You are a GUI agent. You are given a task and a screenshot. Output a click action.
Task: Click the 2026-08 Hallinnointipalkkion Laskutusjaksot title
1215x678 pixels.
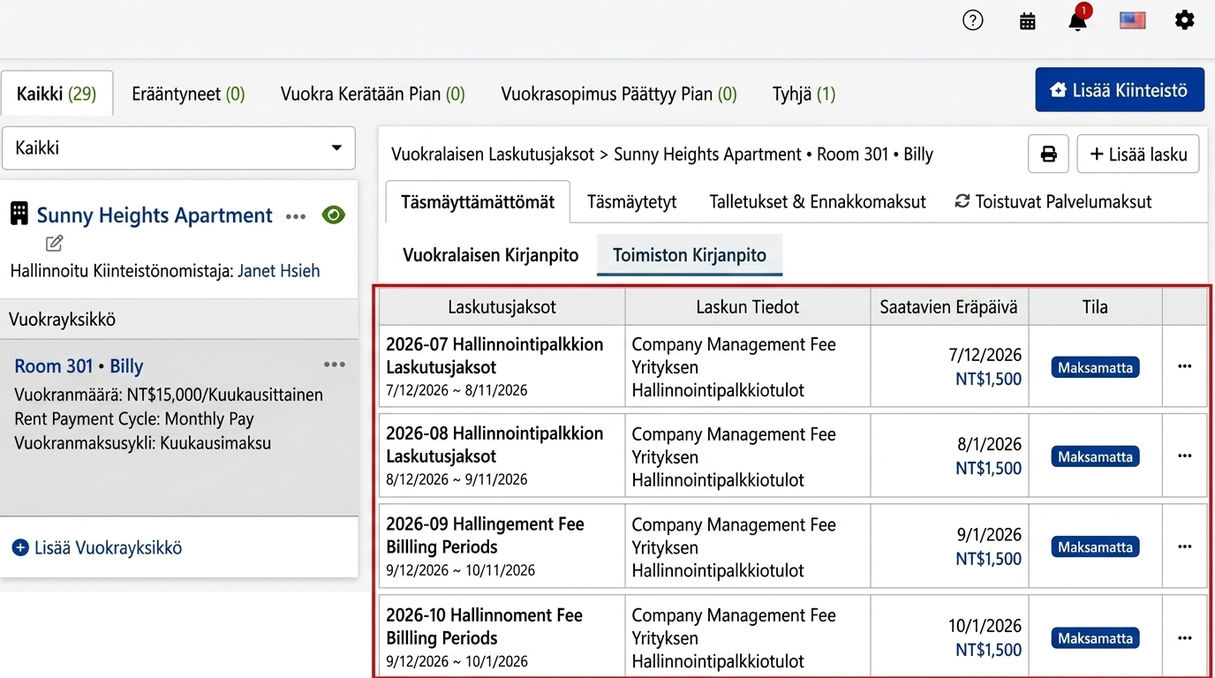click(x=495, y=445)
